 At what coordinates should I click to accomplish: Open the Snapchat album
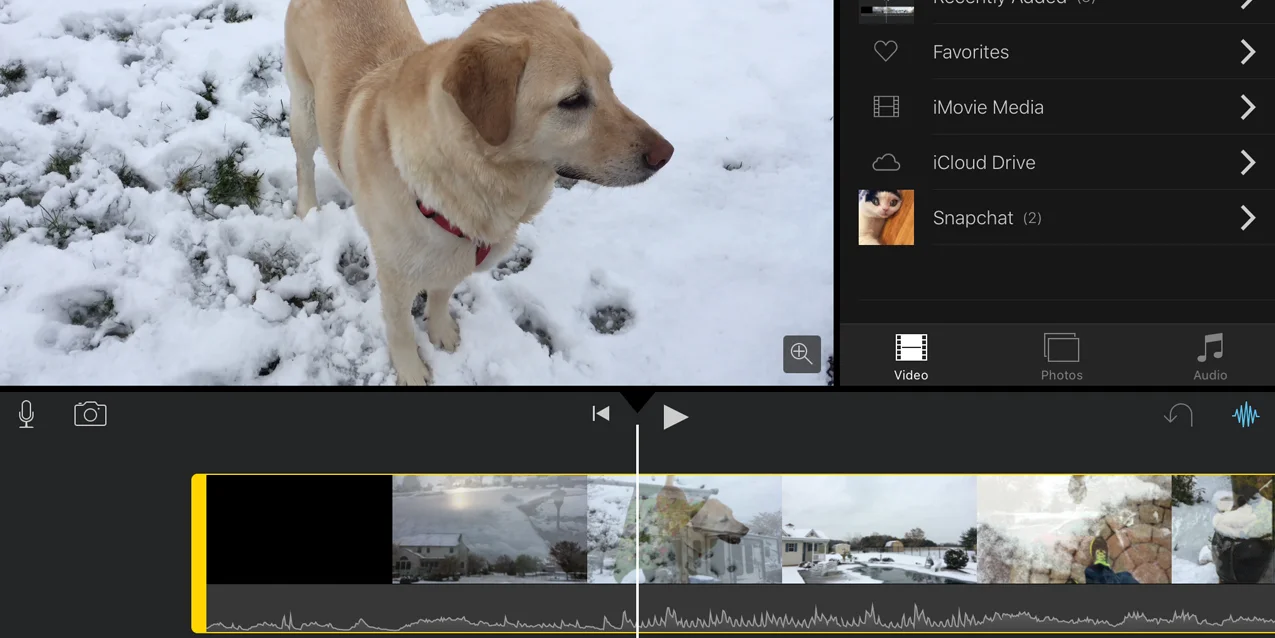(x=1059, y=218)
